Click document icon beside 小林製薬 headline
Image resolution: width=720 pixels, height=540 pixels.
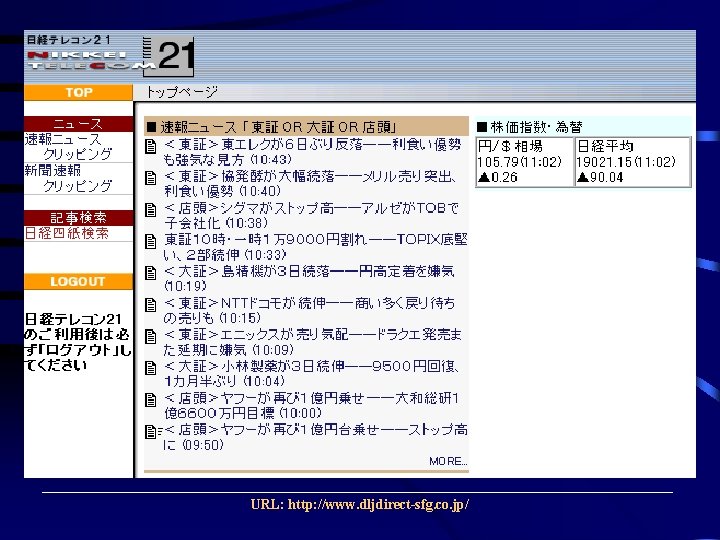151,368
